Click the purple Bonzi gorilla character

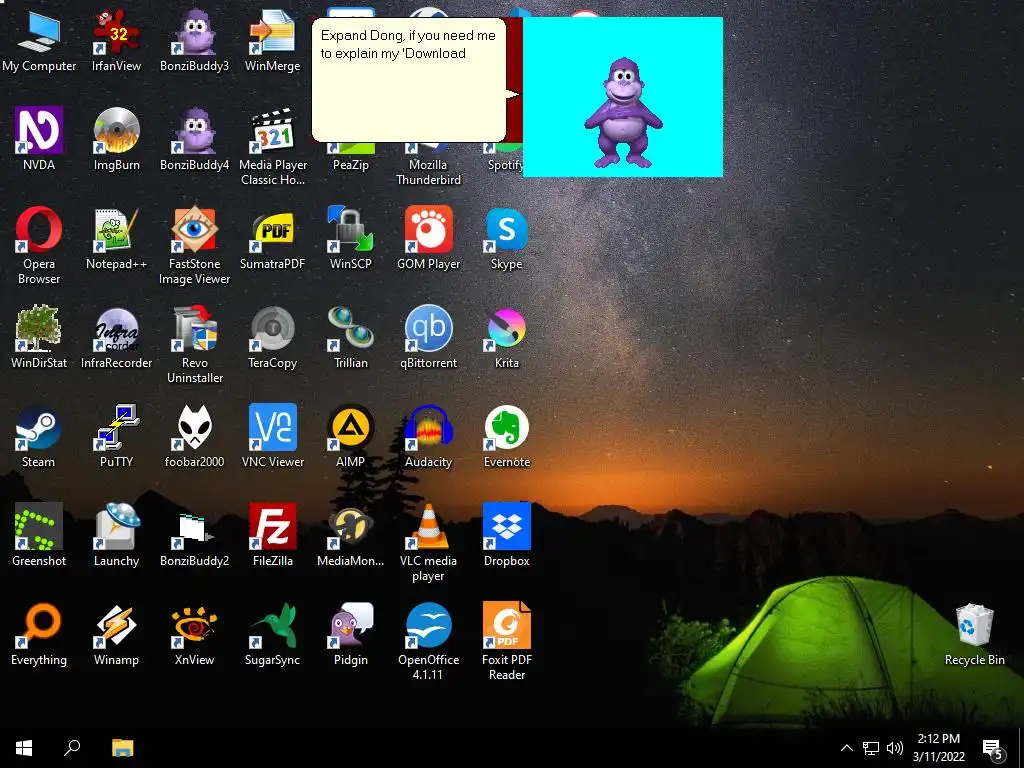click(623, 113)
